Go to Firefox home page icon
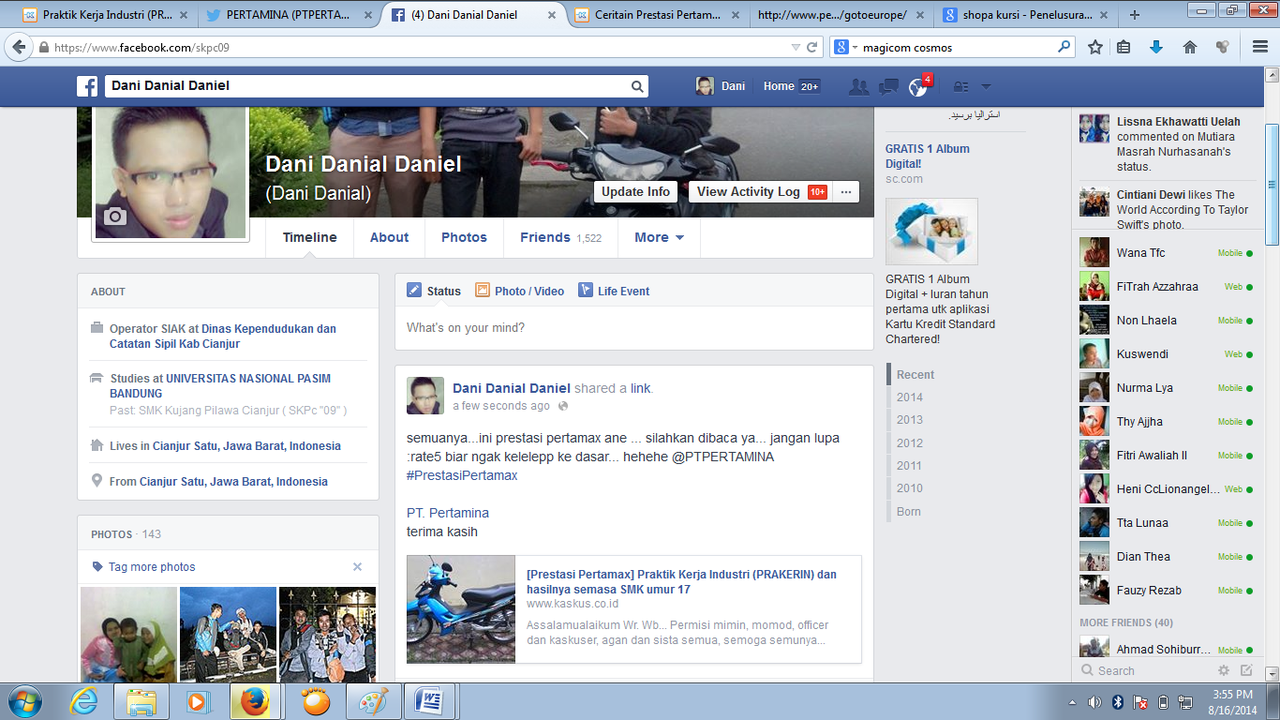Image resolution: width=1280 pixels, height=720 pixels. tap(1190, 47)
